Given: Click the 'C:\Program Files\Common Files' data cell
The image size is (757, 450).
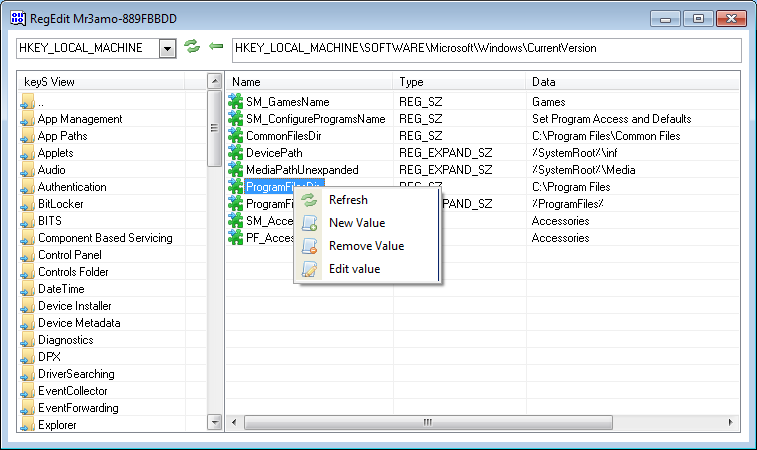Looking at the screenshot, I should (x=606, y=136).
